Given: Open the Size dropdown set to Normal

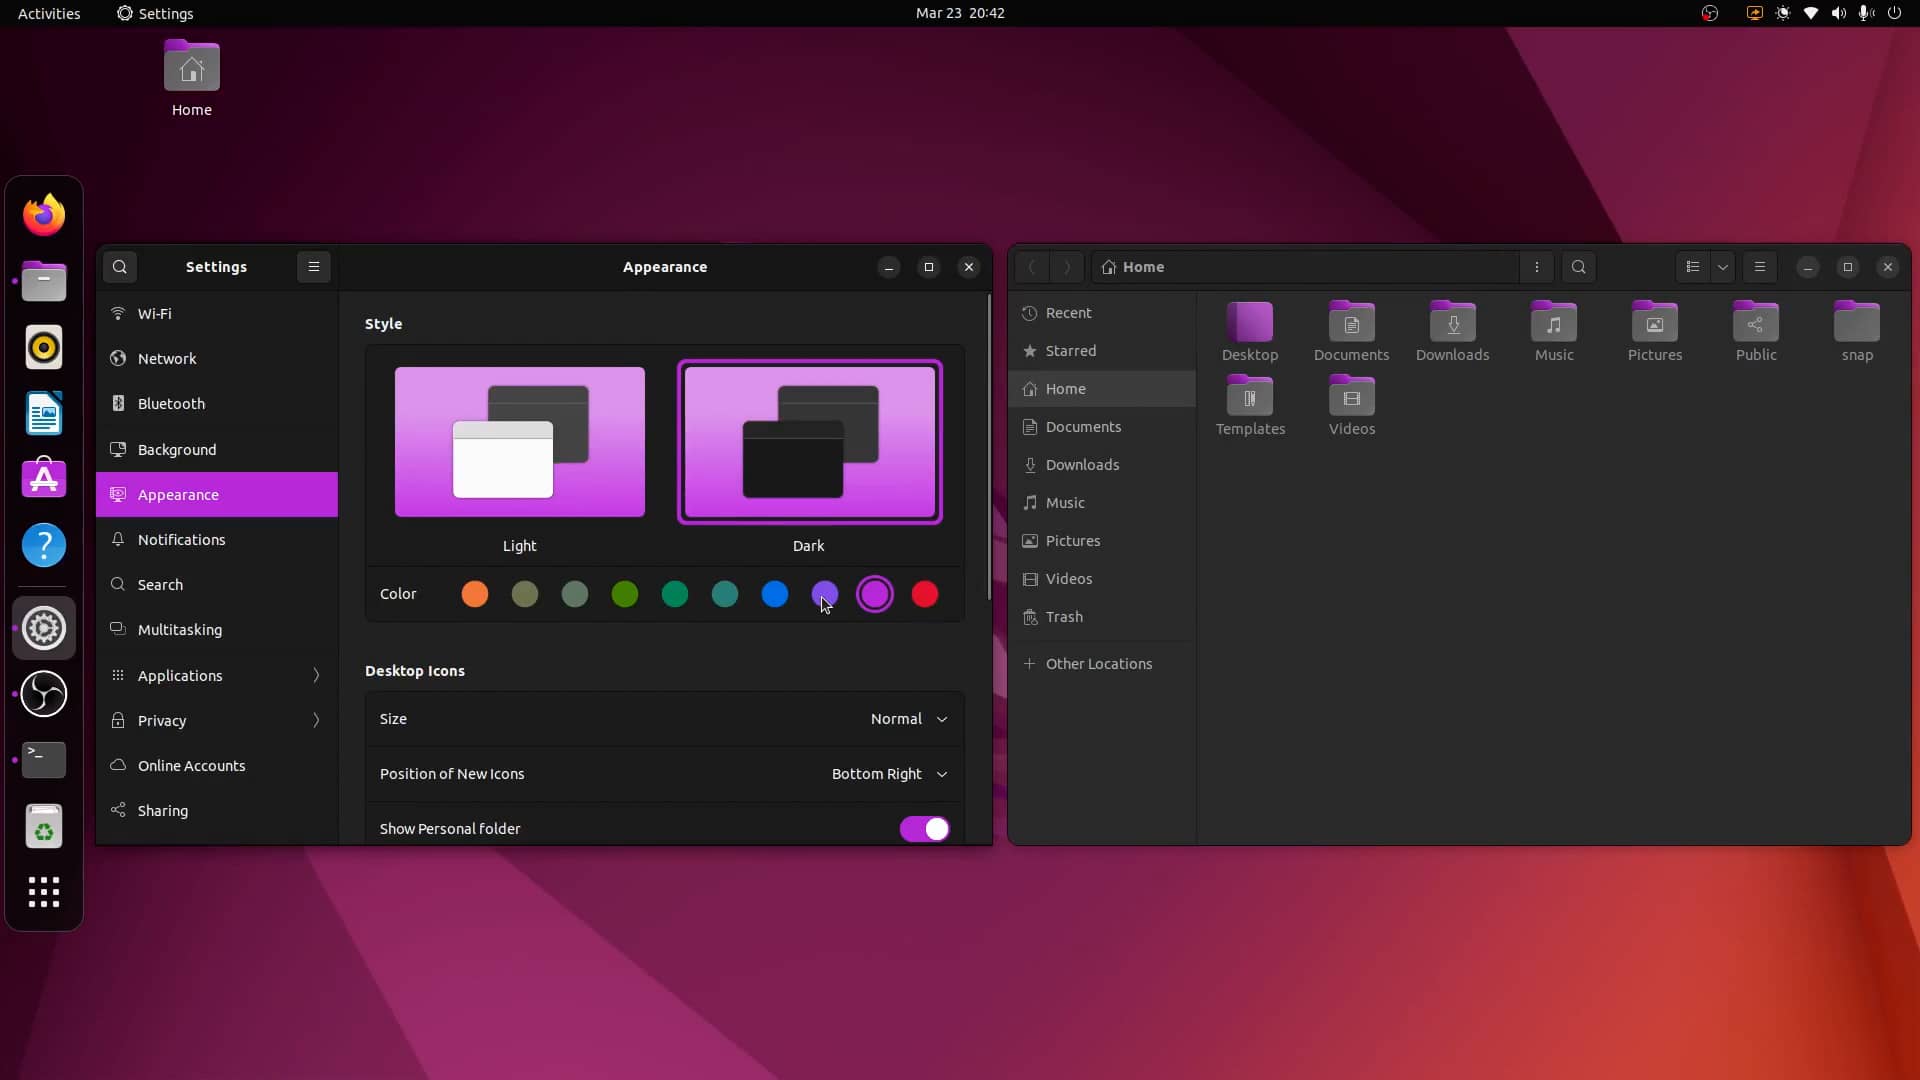Looking at the screenshot, I should point(906,718).
